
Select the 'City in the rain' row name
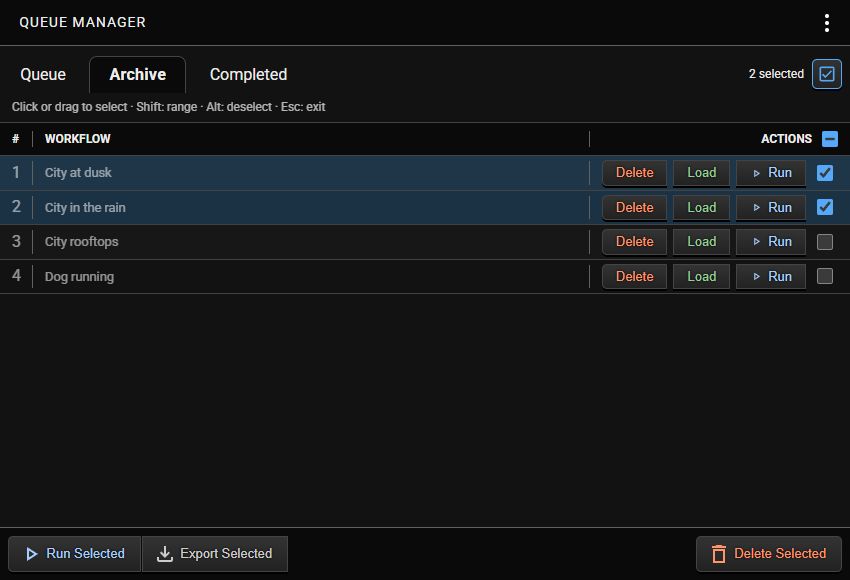point(85,208)
